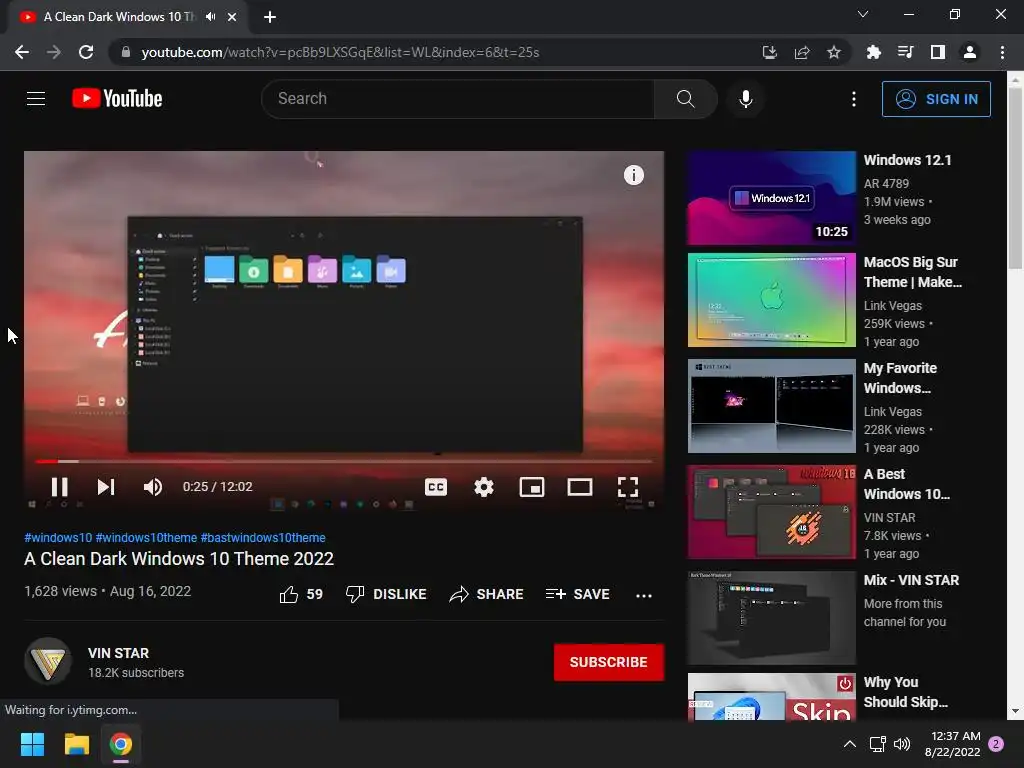
Task: Open more actions ellipsis below video
Action: coord(643,595)
